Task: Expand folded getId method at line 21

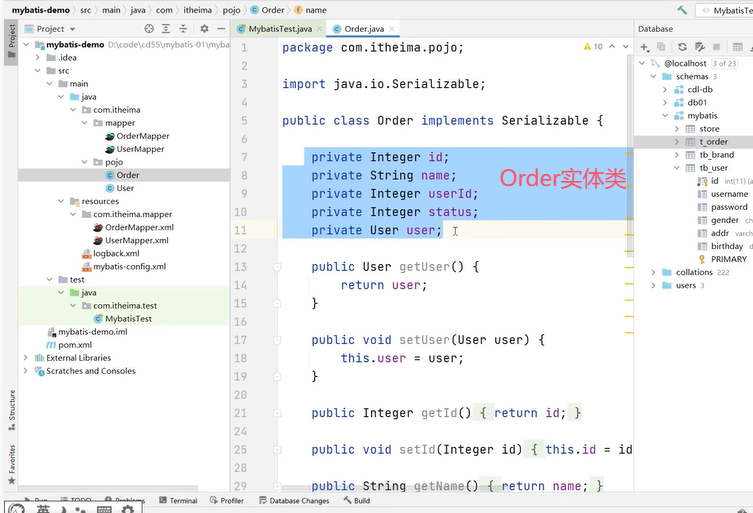Action: pos(277,413)
